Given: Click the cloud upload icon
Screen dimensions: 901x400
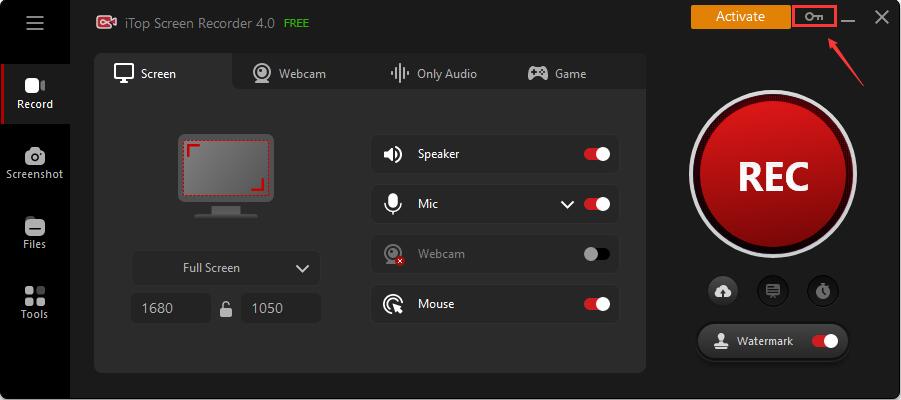Looking at the screenshot, I should point(723,291).
